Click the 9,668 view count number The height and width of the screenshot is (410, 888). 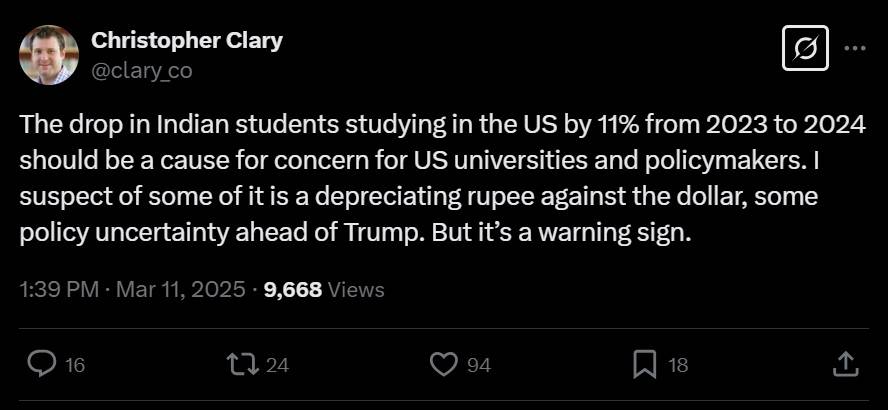coord(292,290)
